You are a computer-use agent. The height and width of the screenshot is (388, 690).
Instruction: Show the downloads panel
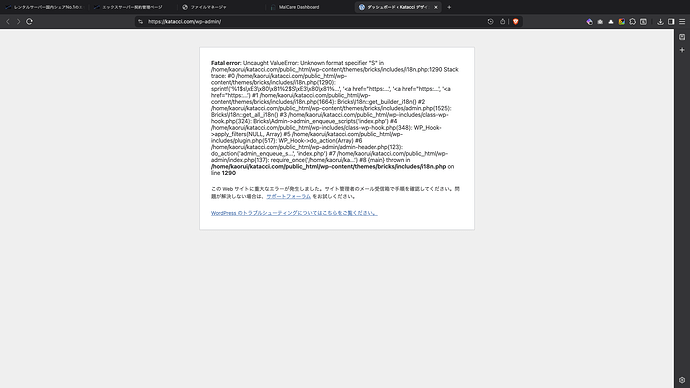[661, 22]
